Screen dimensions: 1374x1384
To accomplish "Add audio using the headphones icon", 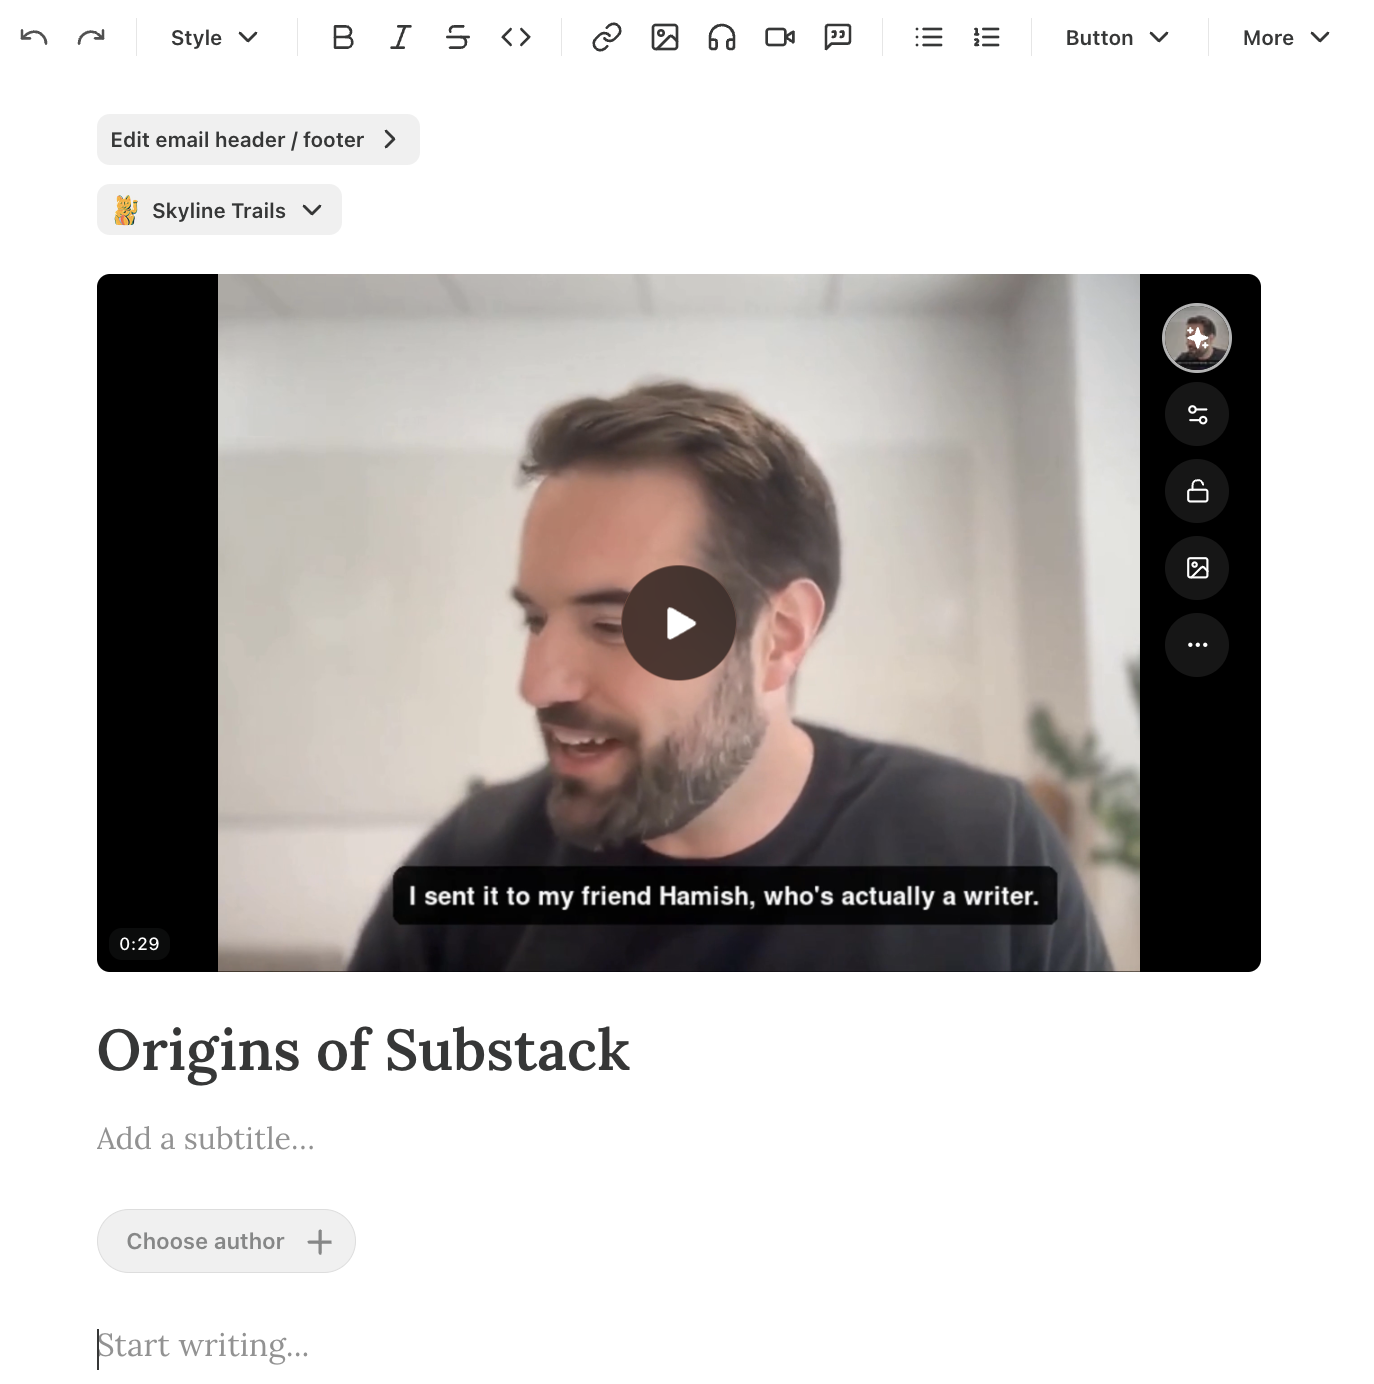I will pyautogui.click(x=722, y=38).
